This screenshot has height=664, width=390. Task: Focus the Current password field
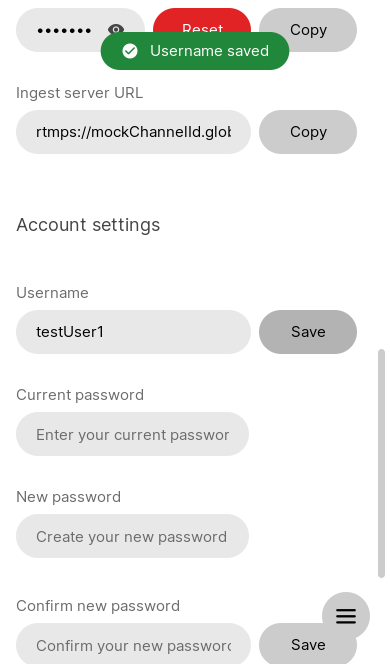click(133, 434)
